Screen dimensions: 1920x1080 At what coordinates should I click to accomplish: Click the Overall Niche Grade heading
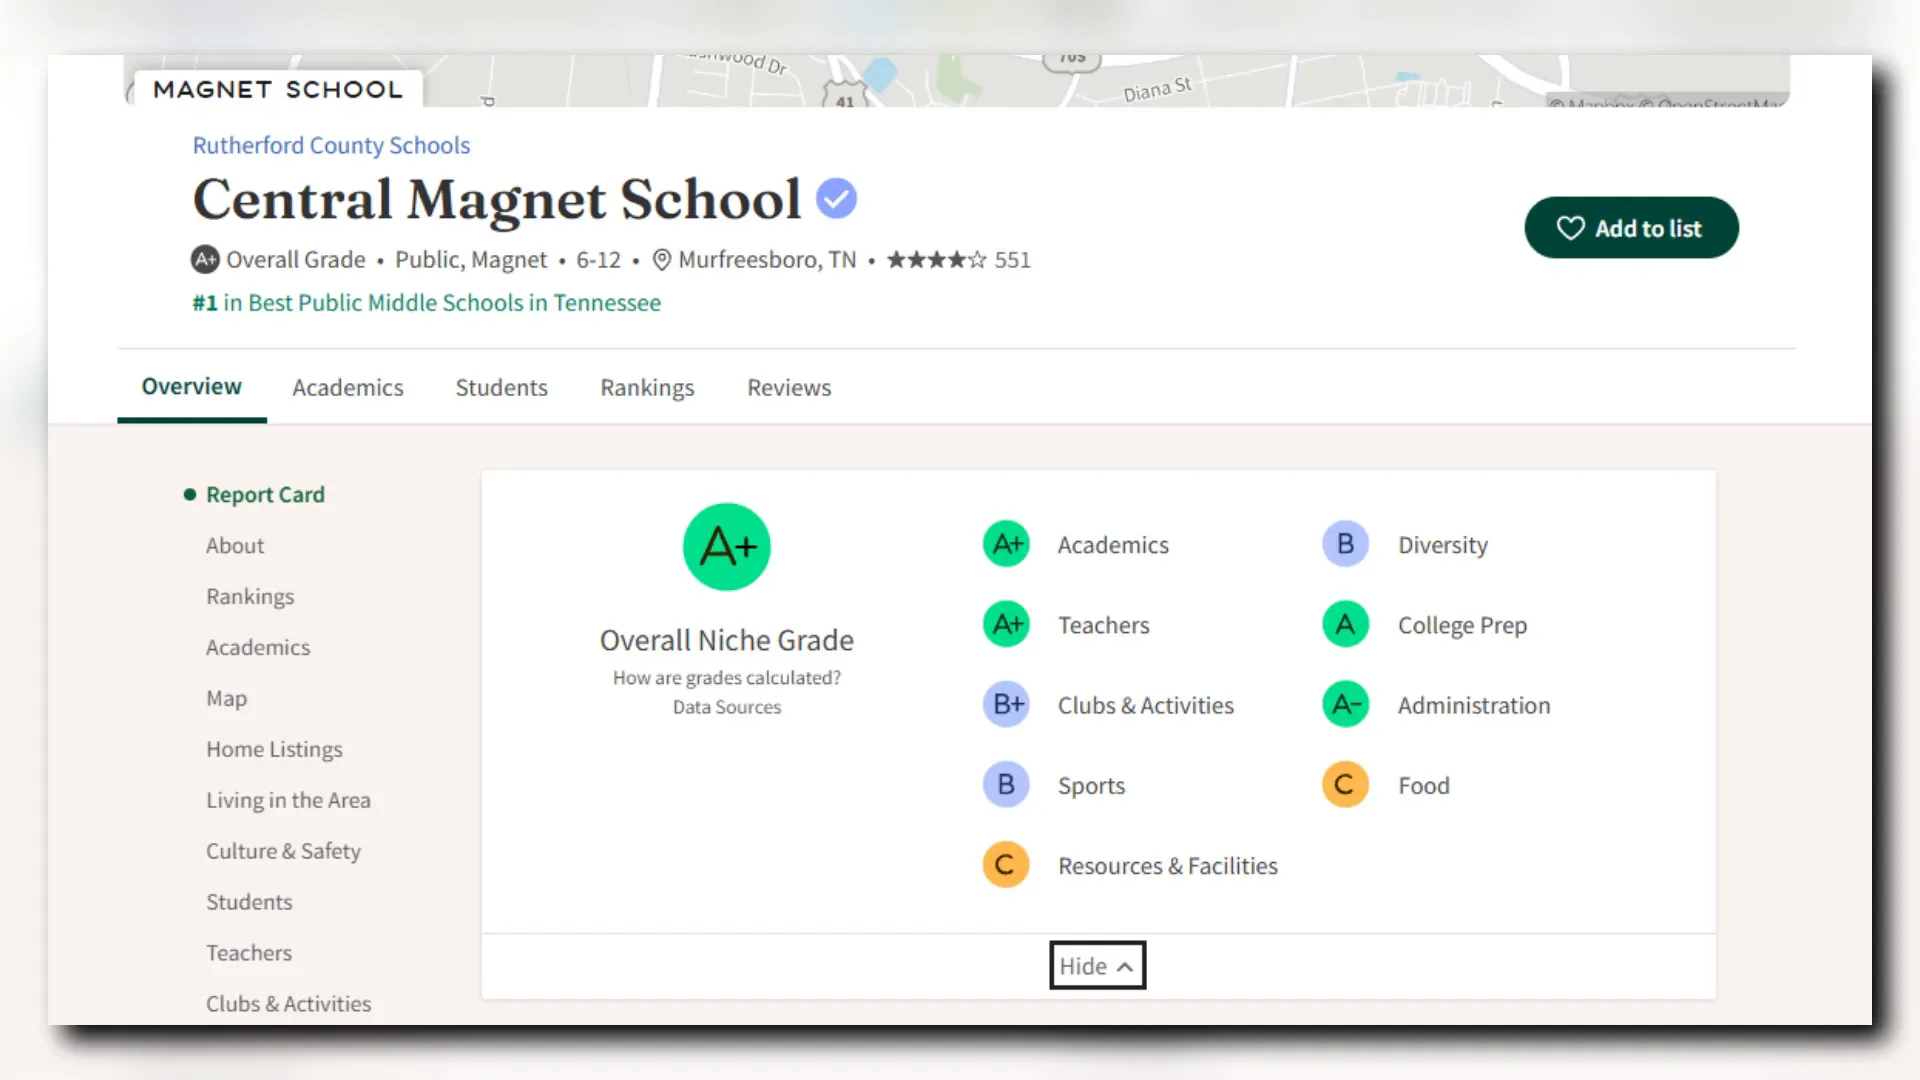click(727, 640)
